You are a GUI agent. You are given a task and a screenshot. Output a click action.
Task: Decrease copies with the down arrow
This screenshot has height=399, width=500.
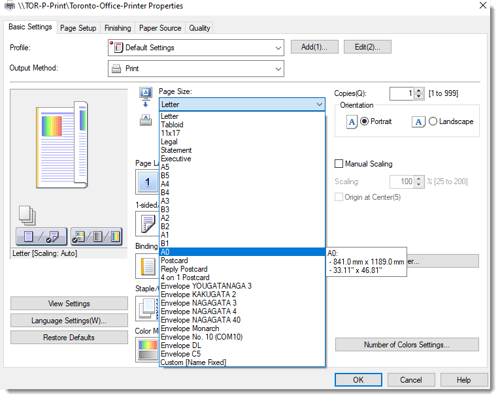tap(419, 97)
